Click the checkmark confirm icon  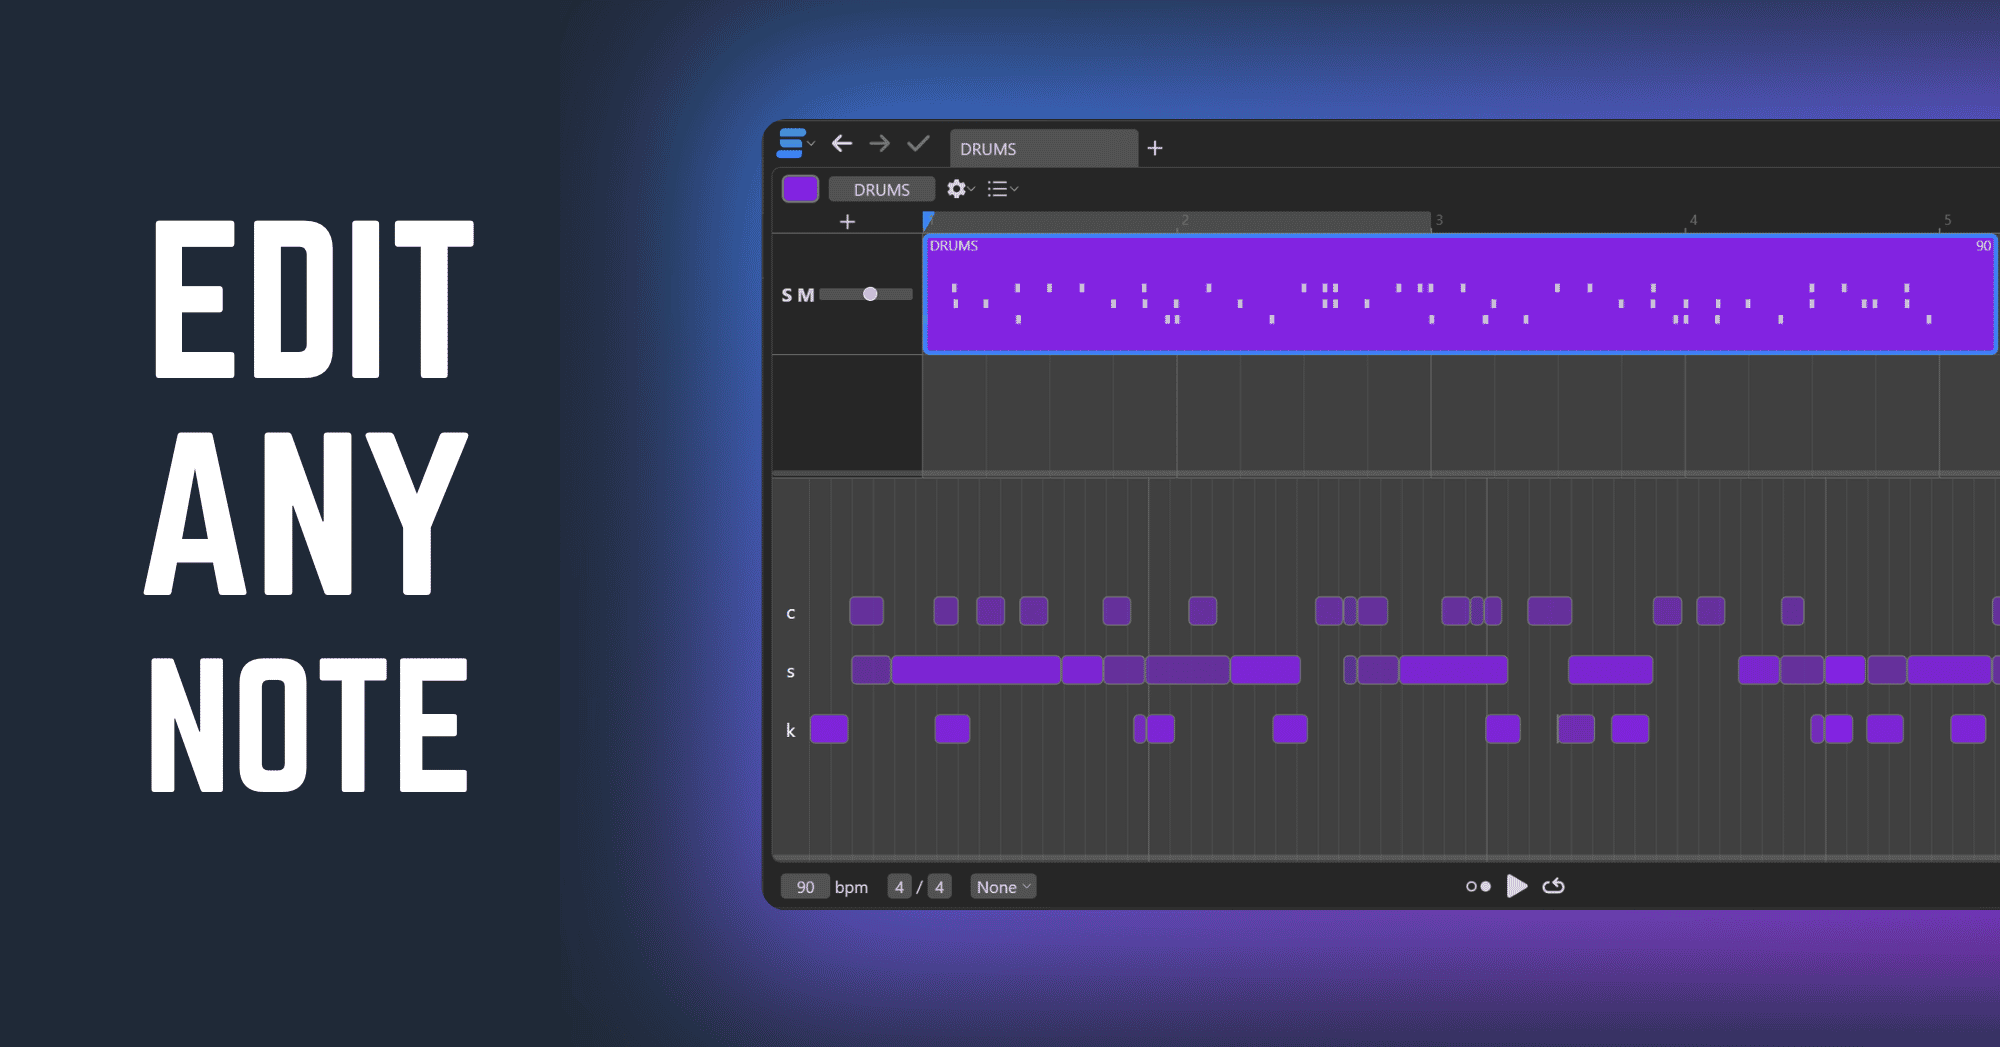click(x=918, y=144)
